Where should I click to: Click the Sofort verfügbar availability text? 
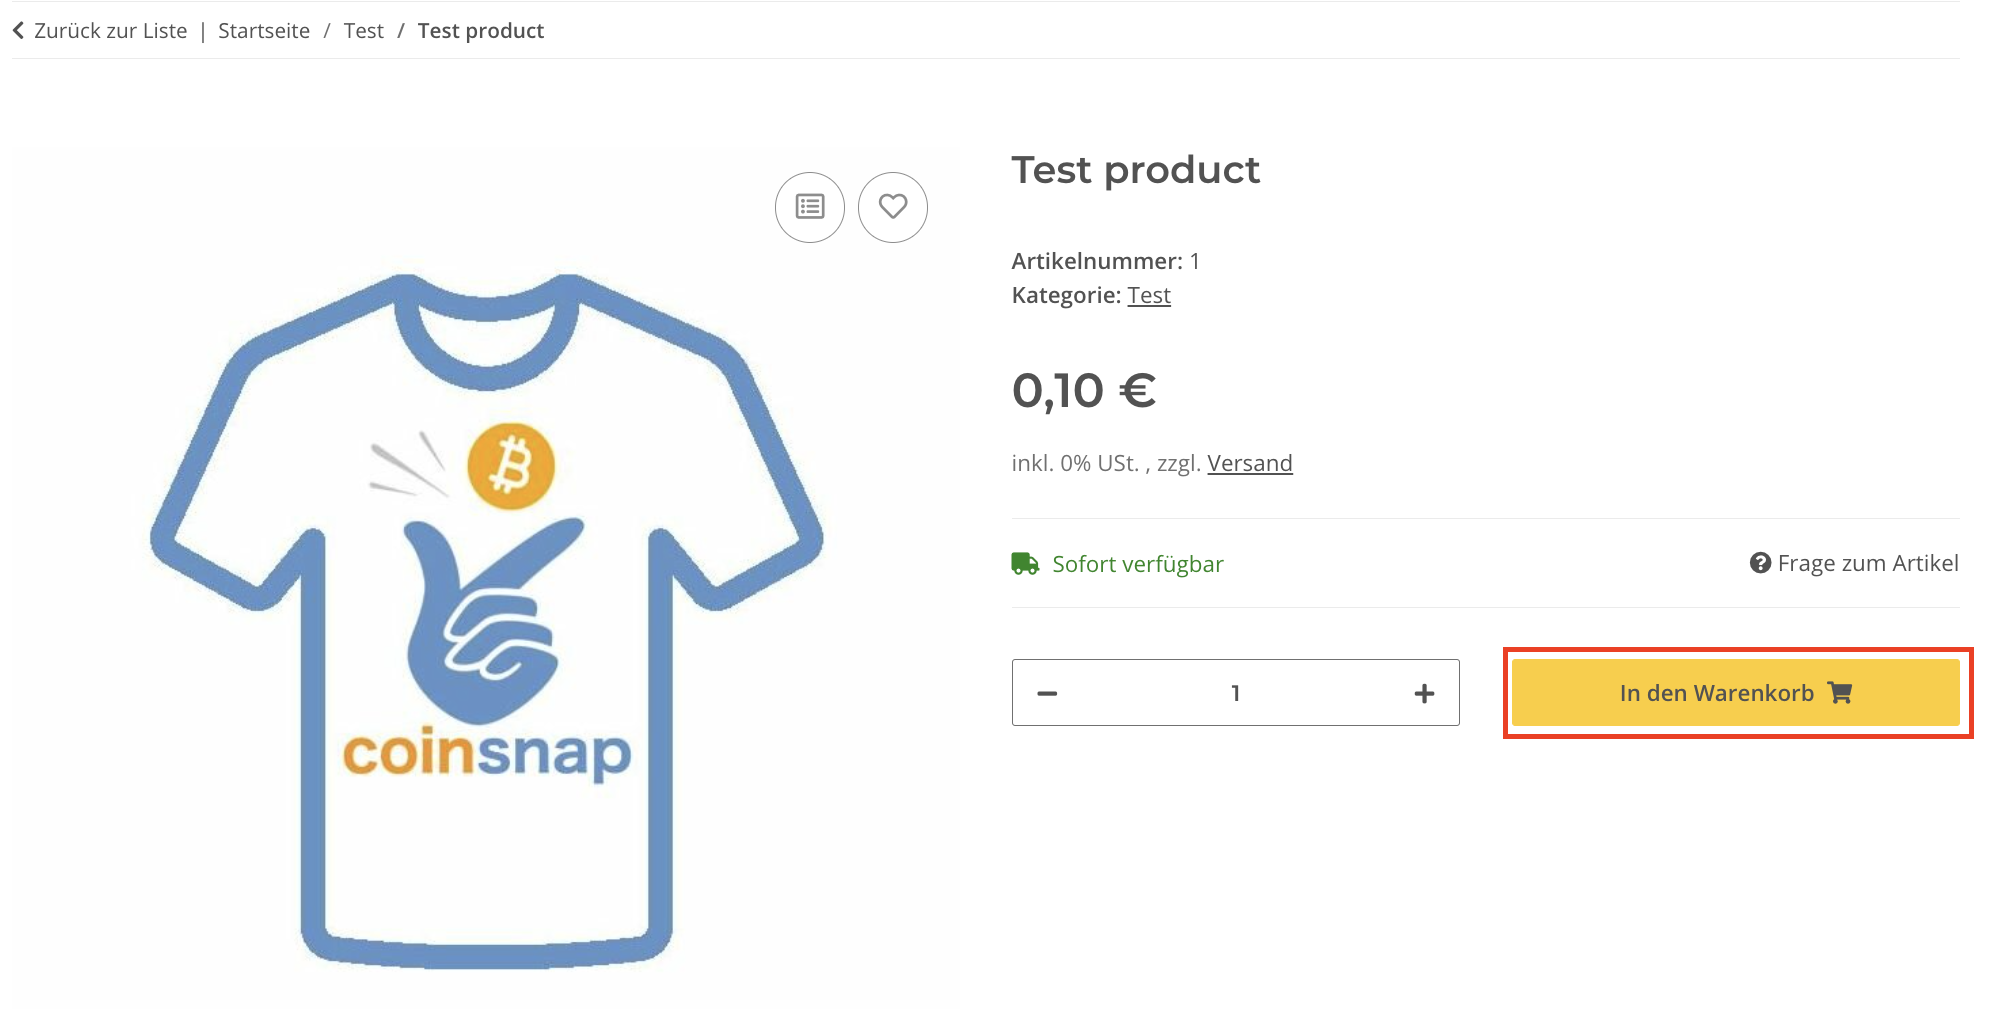[1137, 564]
